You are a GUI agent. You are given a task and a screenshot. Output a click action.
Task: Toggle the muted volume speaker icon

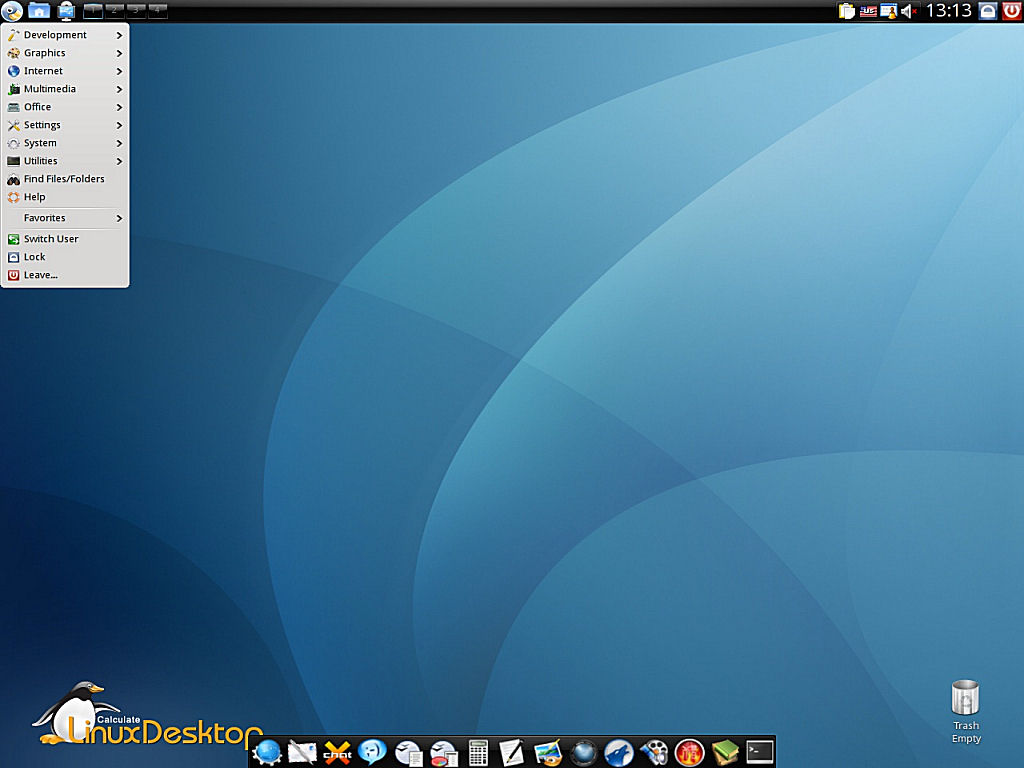pos(909,11)
